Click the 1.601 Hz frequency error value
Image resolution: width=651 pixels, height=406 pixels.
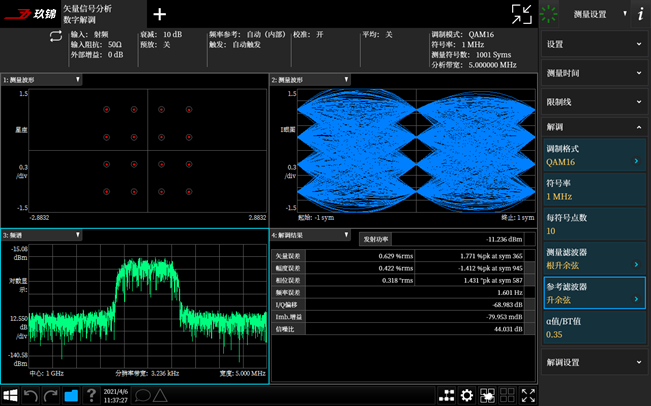[509, 293]
